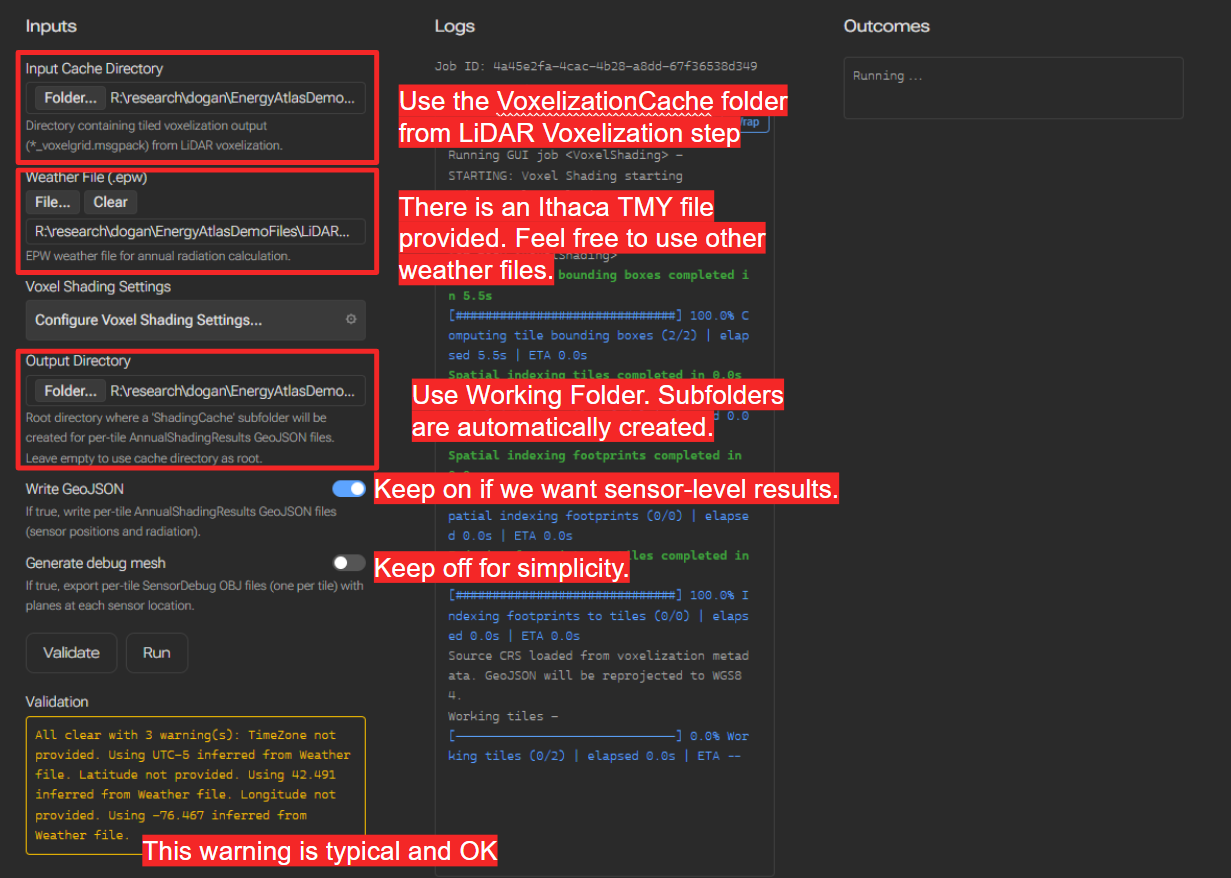Click the Output Directory path text field

236,390
